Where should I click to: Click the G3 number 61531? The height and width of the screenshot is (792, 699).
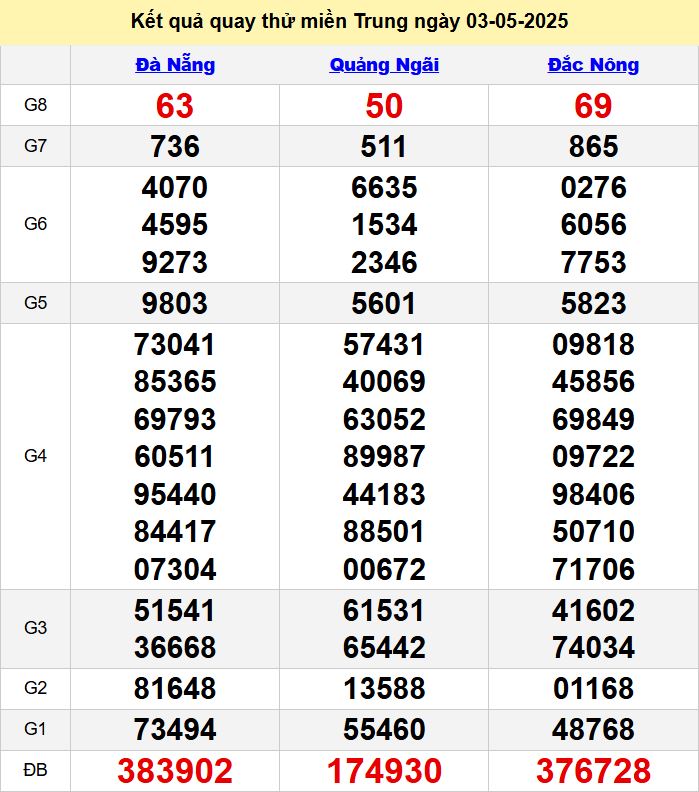pos(384,610)
